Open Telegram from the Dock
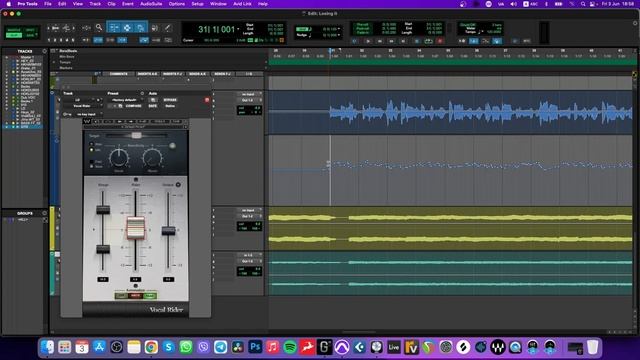The image size is (640, 360). point(220,347)
